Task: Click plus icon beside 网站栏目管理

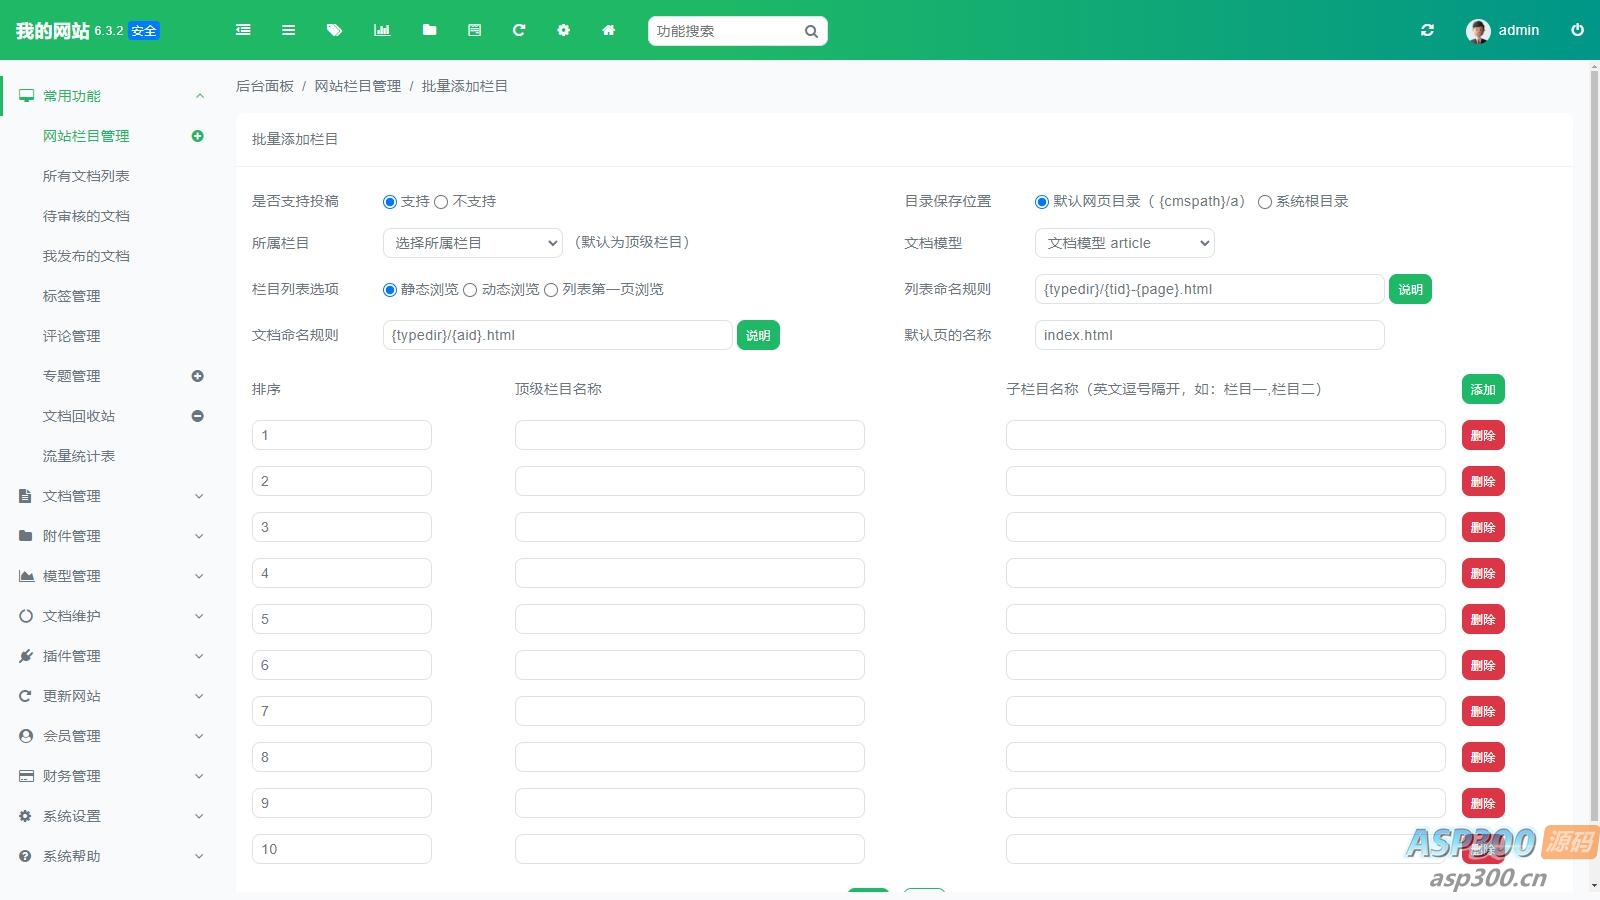Action: click(197, 136)
